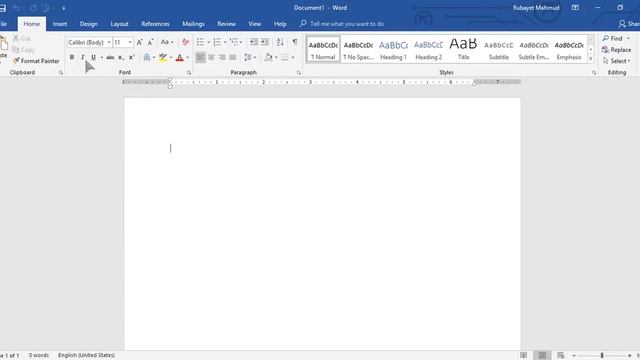
Task: Open Customize Quick Access Toolbar dropdown
Action: 64,8
